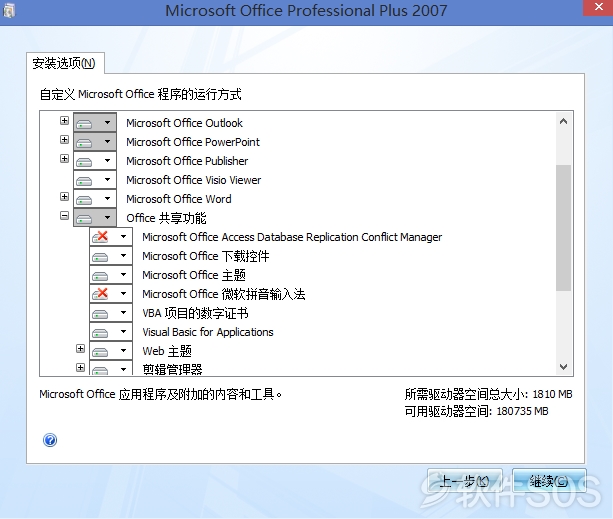Select Microsoft Office PowerPoint tree item
Viewport: 613px width, 519px height.
(193, 142)
